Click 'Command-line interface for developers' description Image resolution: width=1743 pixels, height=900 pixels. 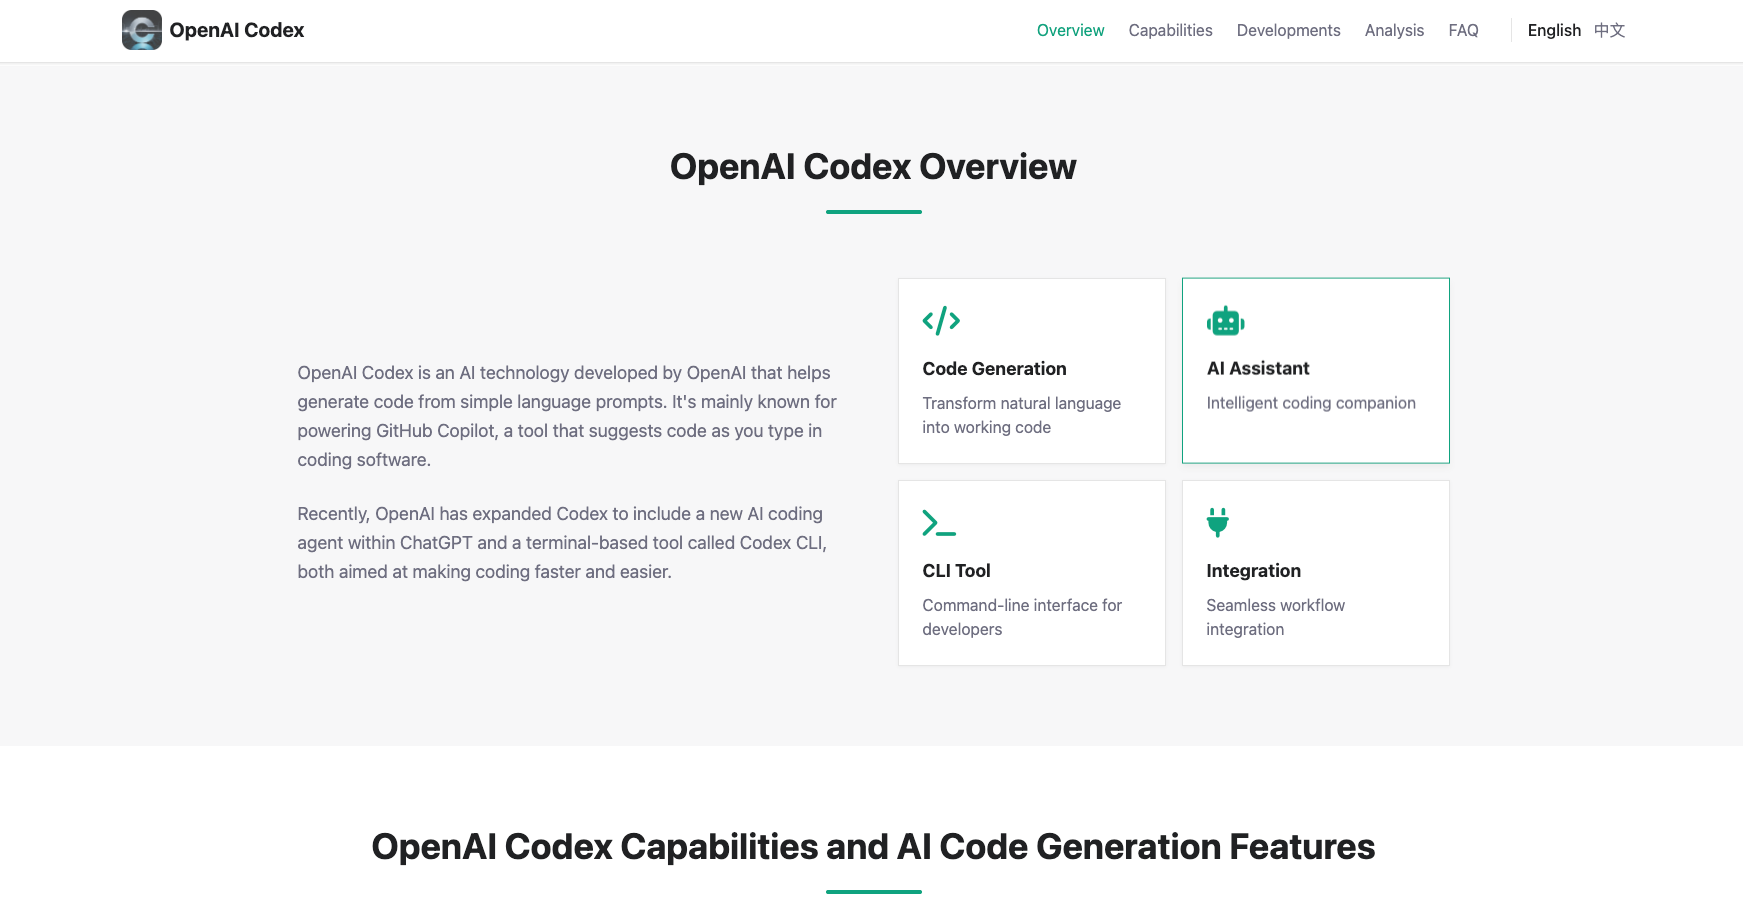click(x=1022, y=617)
